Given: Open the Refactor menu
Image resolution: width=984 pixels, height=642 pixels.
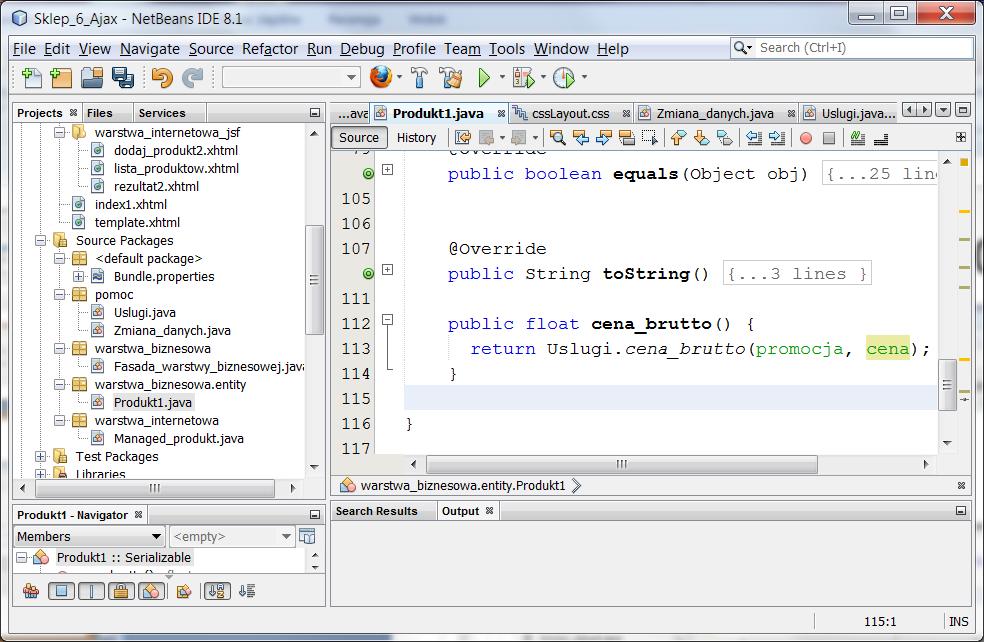Looking at the screenshot, I should click(x=270, y=49).
